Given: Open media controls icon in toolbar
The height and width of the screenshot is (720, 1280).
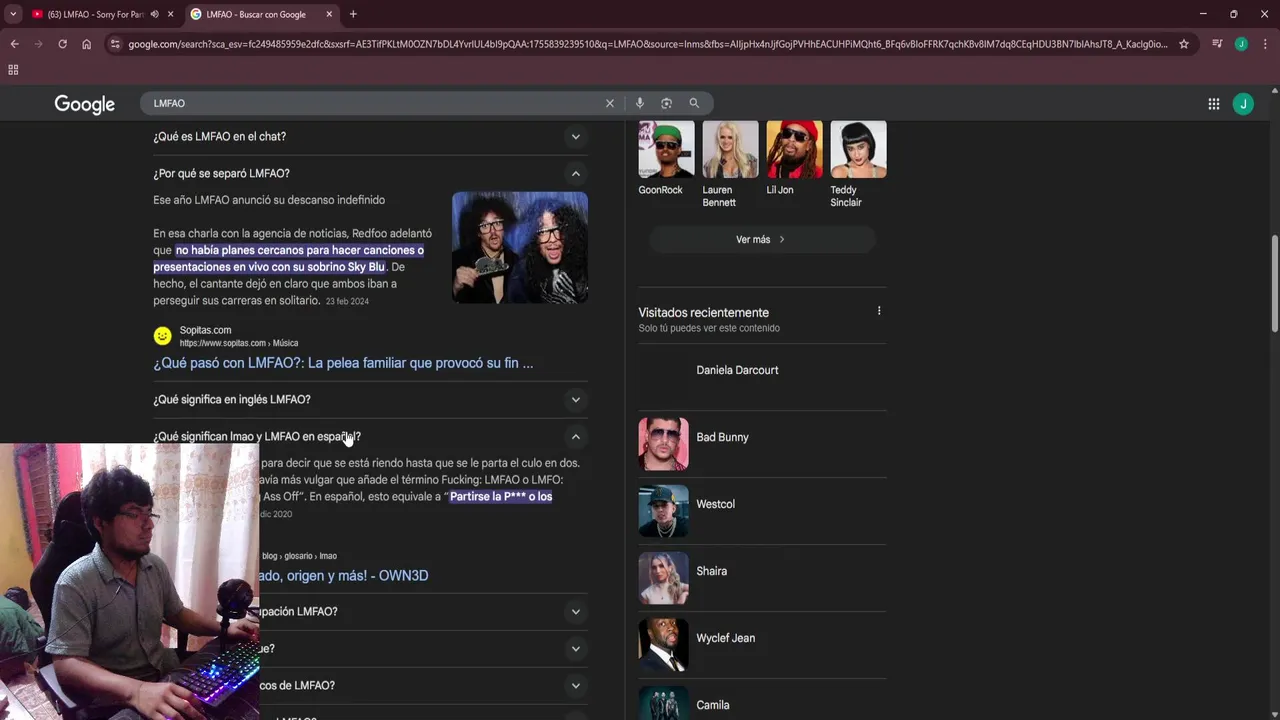Looking at the screenshot, I should pos(1217,44).
